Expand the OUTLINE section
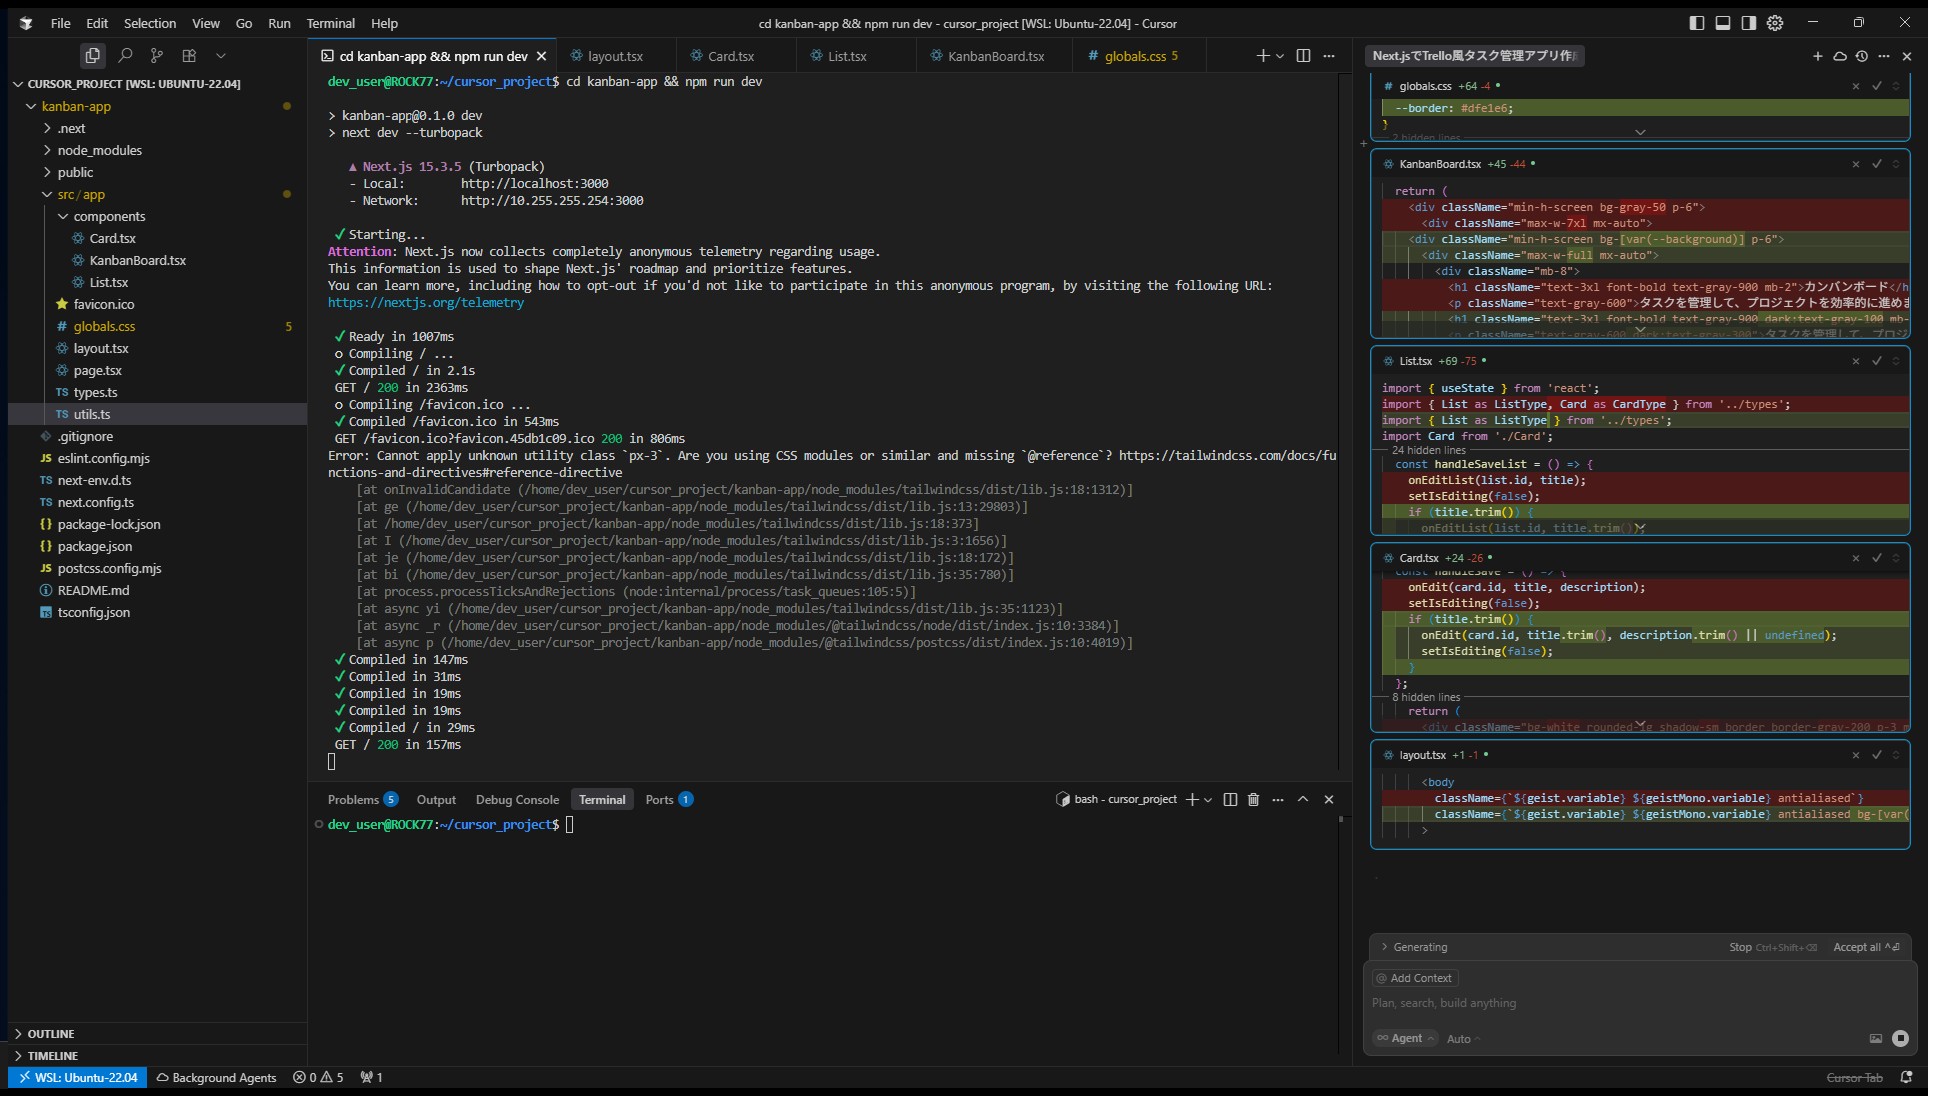1936x1096 pixels. click(51, 1033)
